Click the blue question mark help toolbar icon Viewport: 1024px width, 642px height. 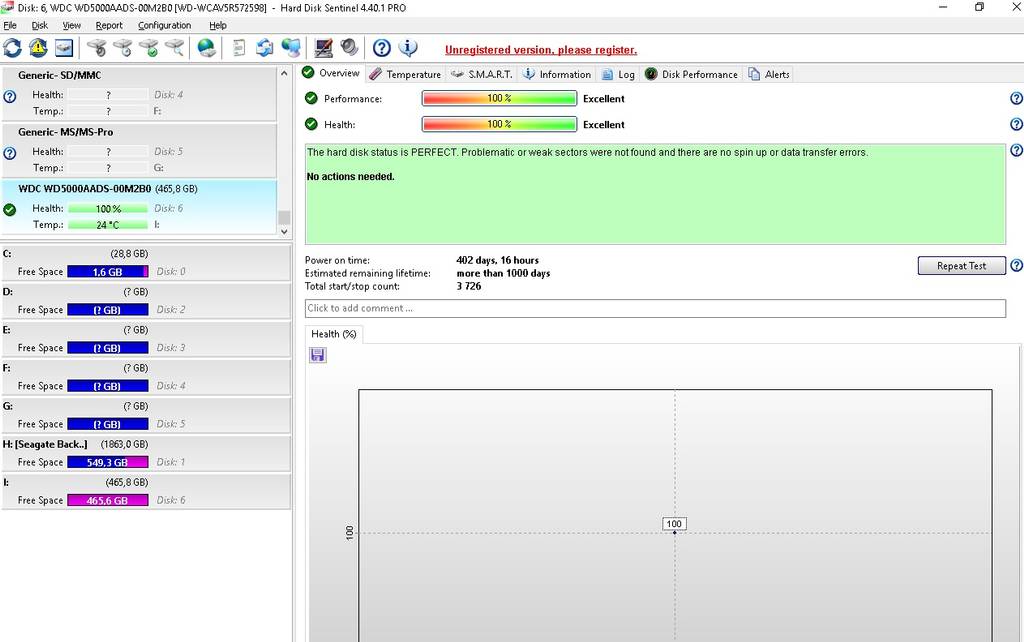click(381, 47)
